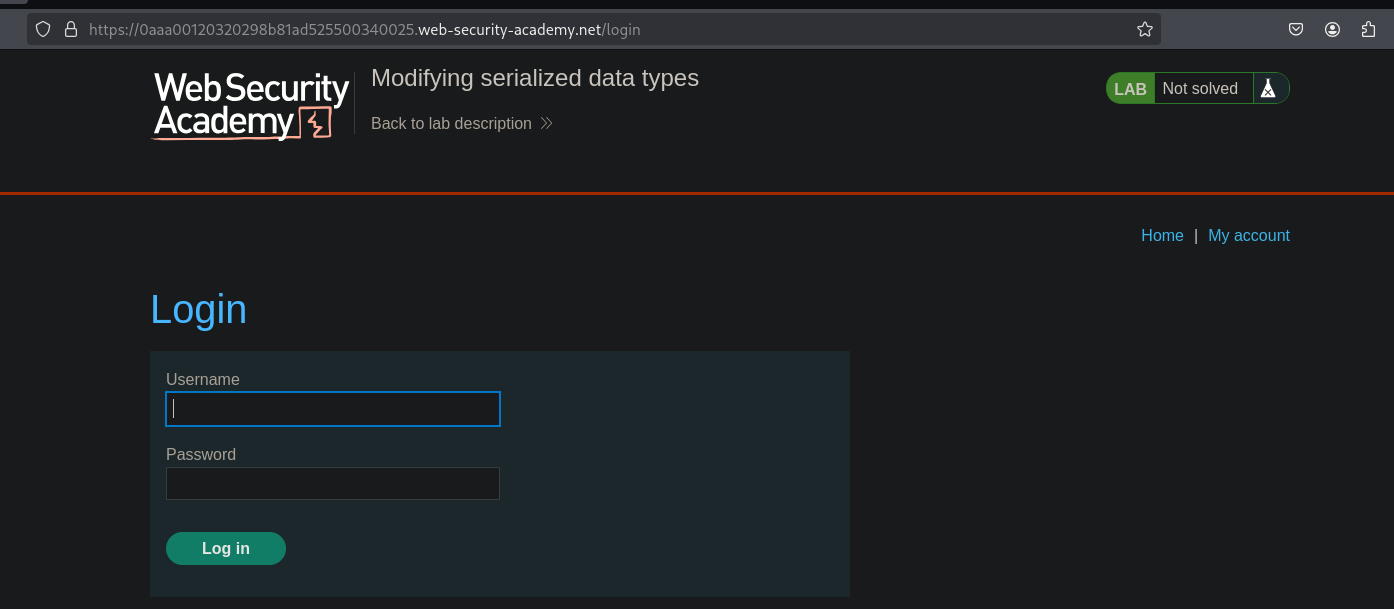Bookmark this page with the star icon
This screenshot has width=1394, height=609.
click(x=1145, y=30)
